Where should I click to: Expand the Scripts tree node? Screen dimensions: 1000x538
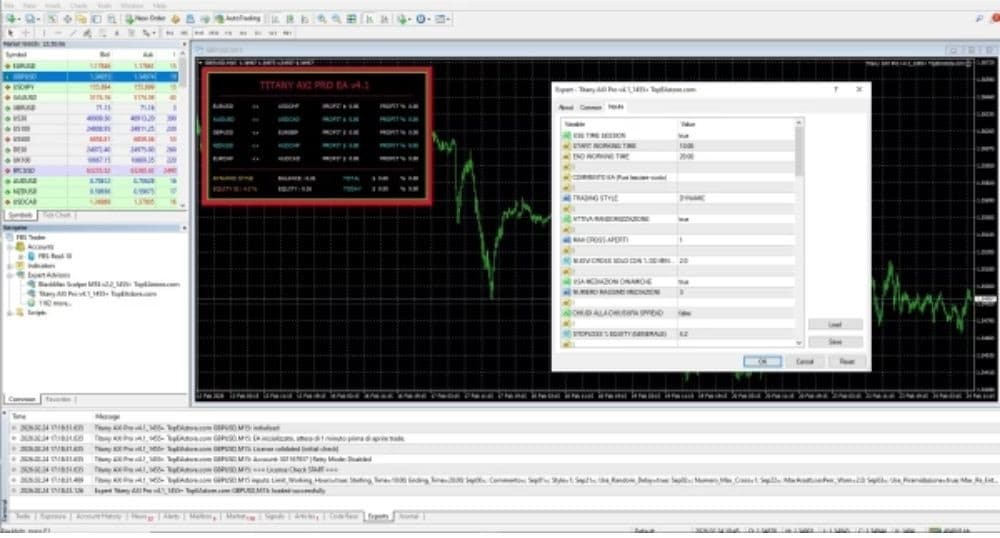tap(9, 313)
